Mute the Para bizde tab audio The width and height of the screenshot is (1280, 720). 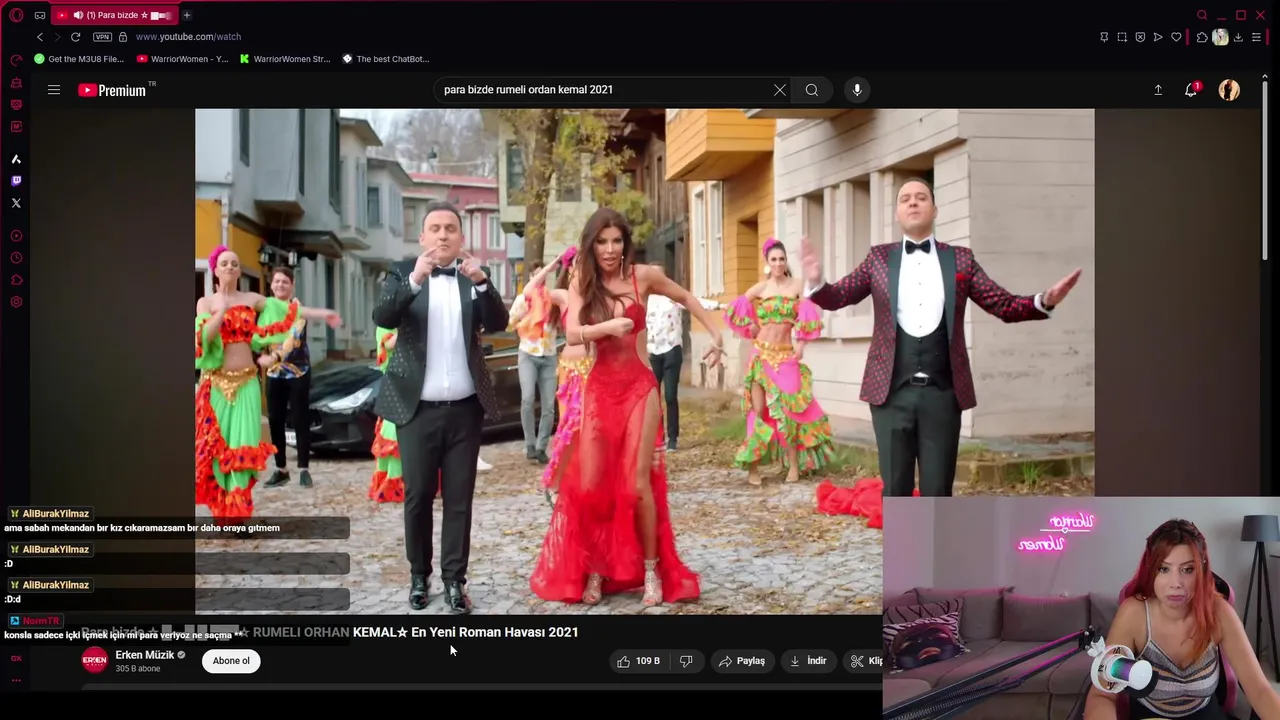pyautogui.click(x=78, y=15)
